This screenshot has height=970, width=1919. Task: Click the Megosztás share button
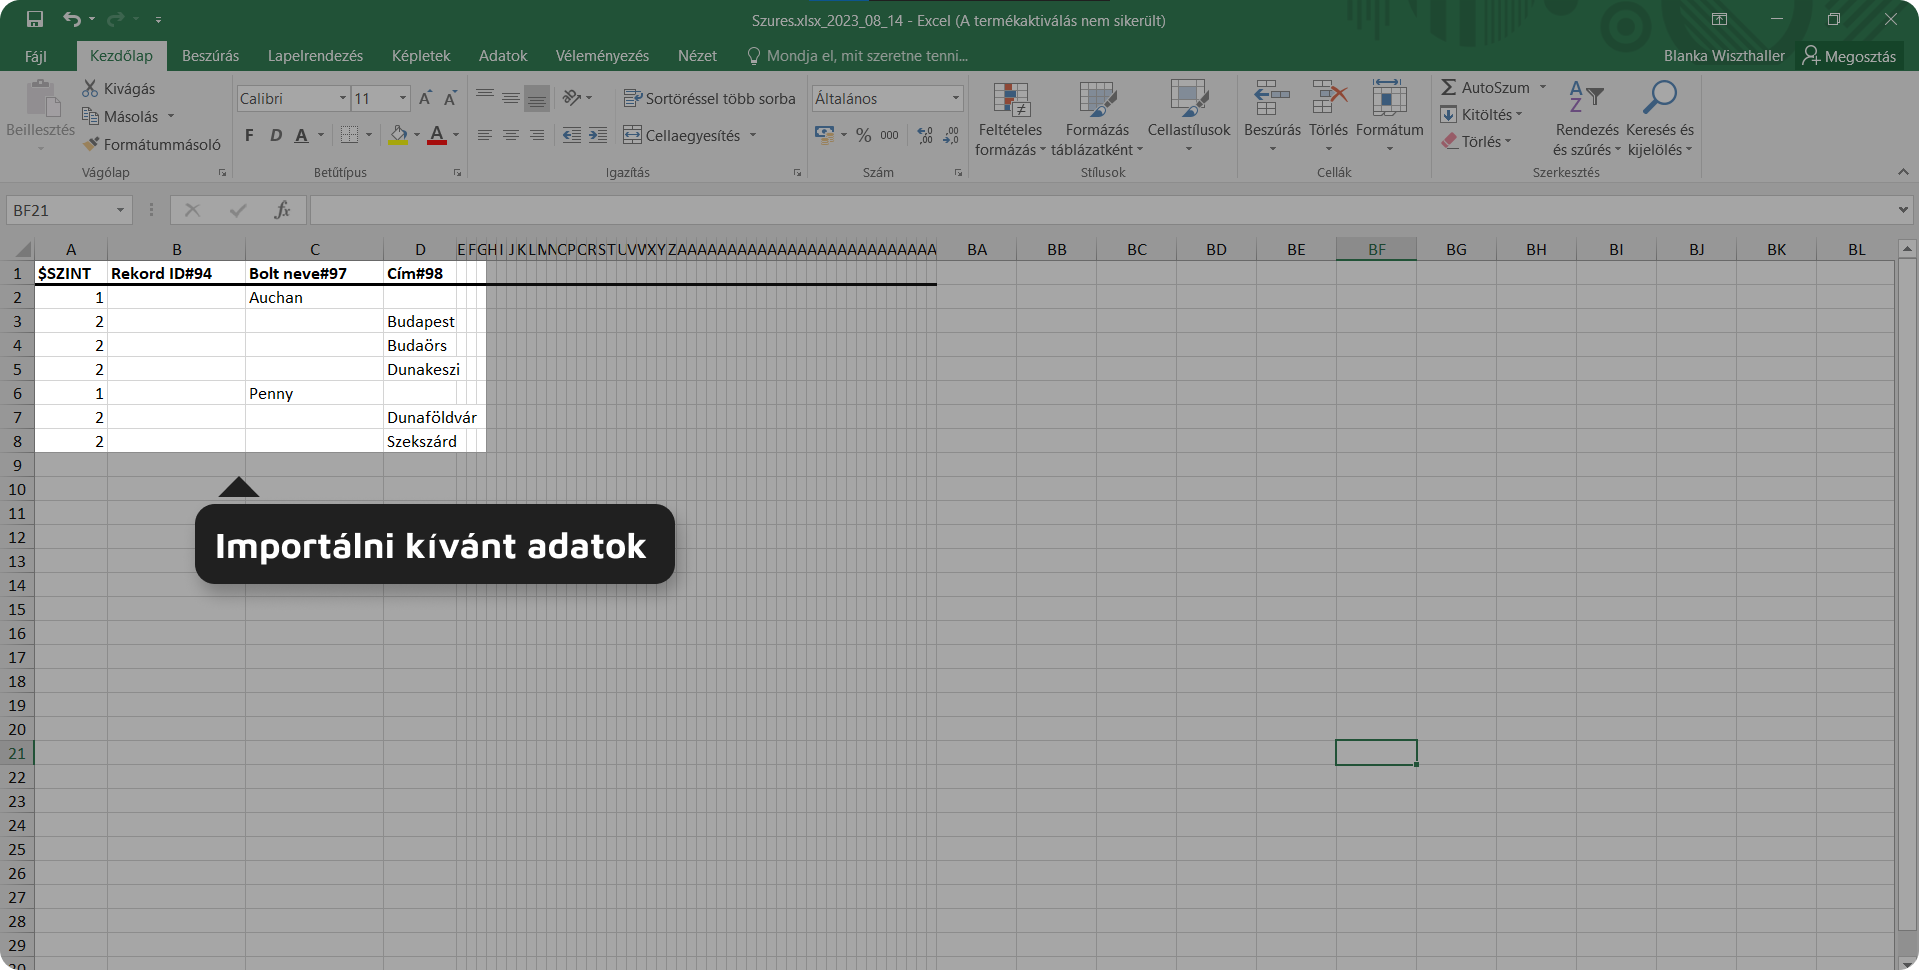(1849, 56)
